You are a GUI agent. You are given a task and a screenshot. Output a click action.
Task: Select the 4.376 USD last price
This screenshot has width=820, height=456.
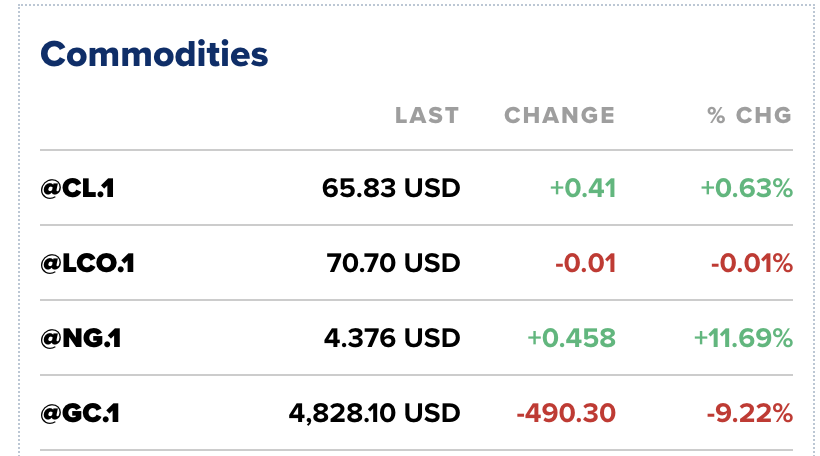tap(392, 338)
